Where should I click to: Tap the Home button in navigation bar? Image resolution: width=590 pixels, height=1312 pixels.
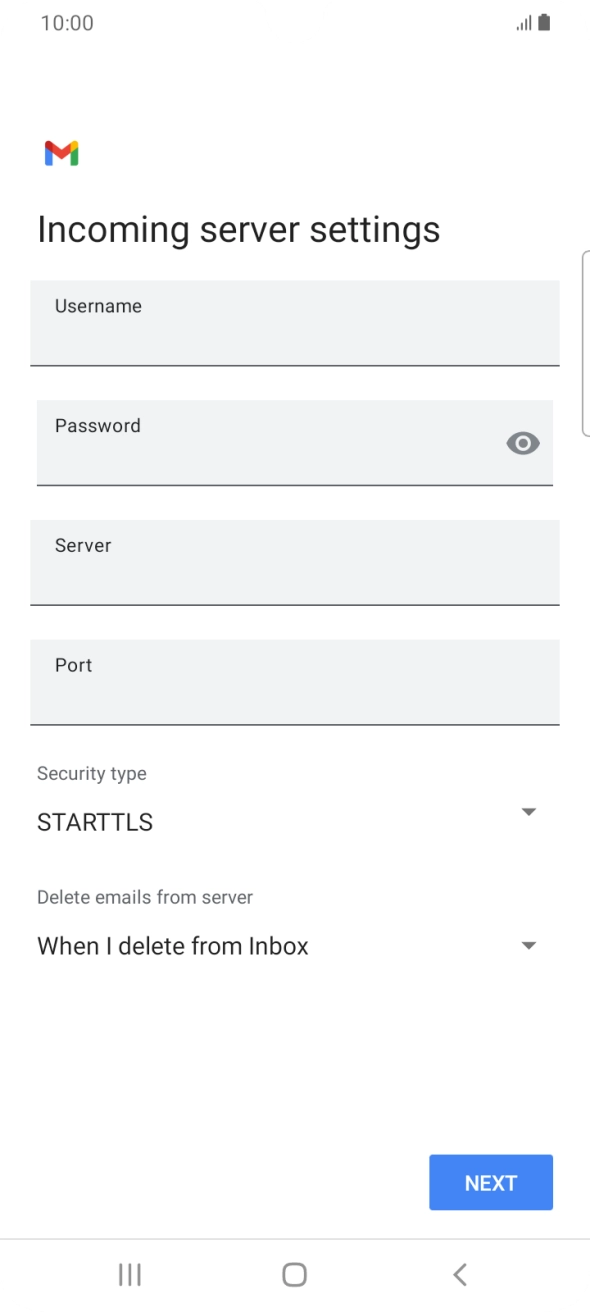[x=294, y=1274]
